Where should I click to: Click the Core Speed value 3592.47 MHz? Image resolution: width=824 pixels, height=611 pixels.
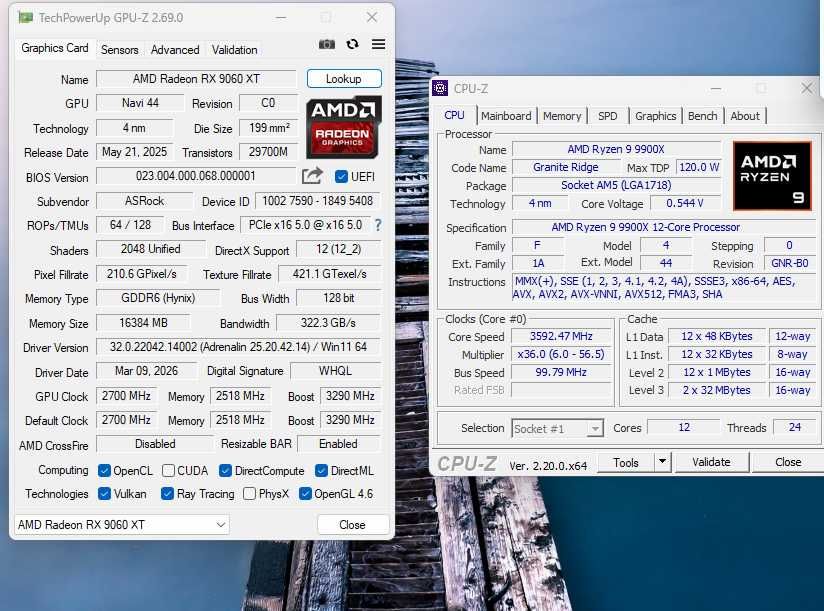[x=561, y=336]
